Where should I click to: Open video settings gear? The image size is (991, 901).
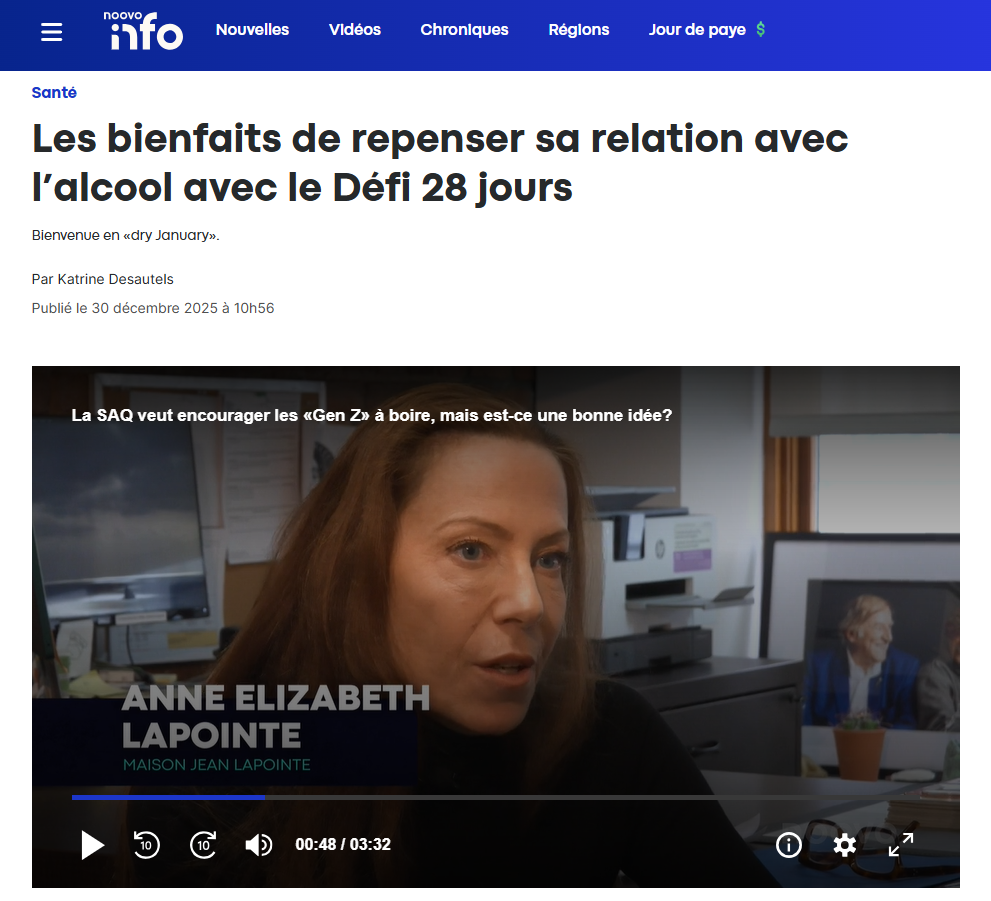tap(844, 845)
